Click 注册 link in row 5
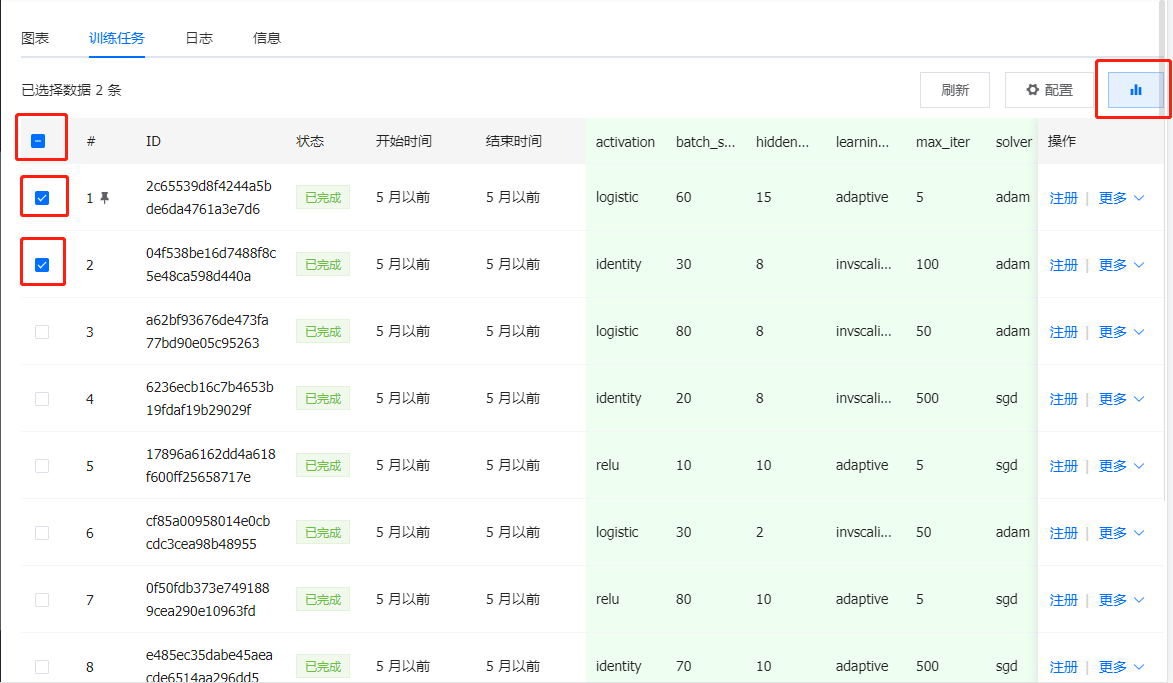 point(1063,465)
